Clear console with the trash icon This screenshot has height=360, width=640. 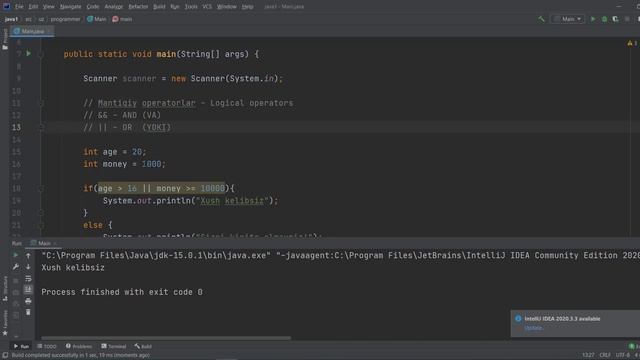point(28,312)
